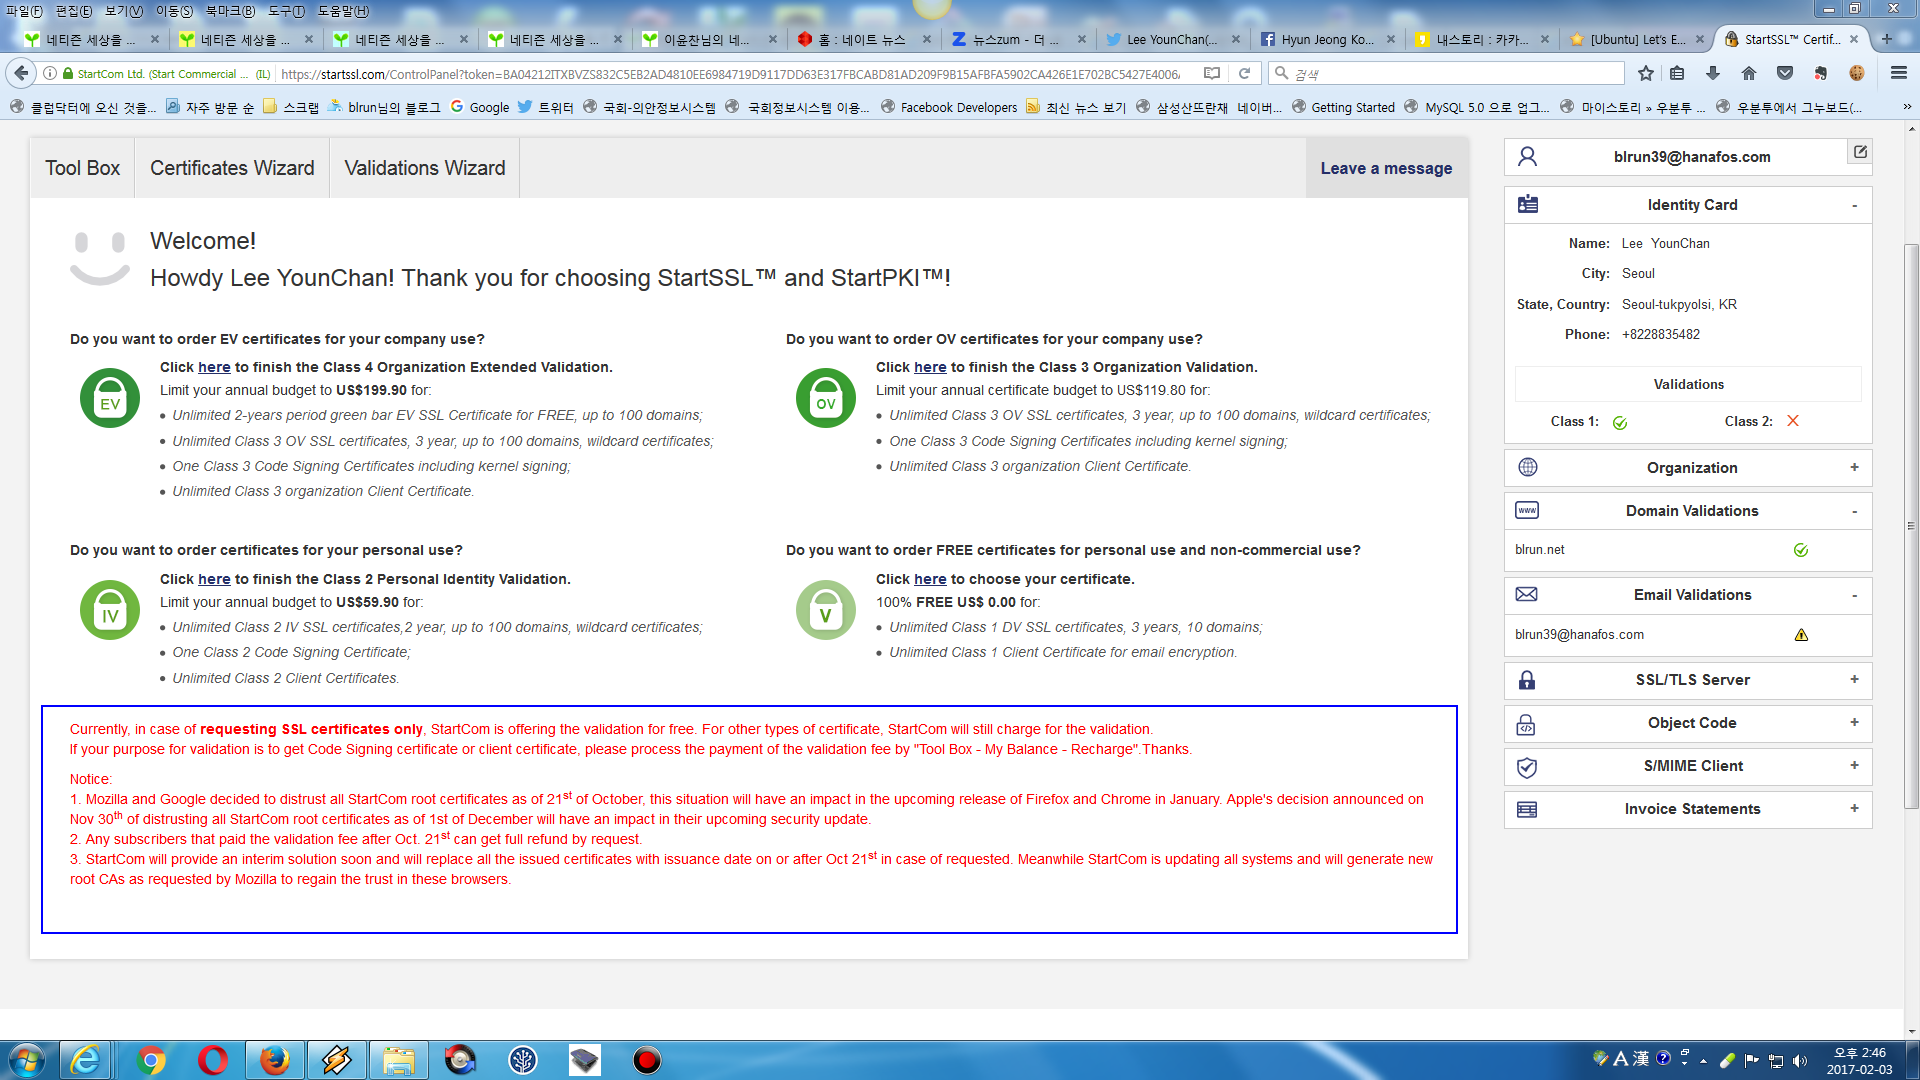
Task: Click the Email Validations envelope icon
Action: click(x=1527, y=594)
